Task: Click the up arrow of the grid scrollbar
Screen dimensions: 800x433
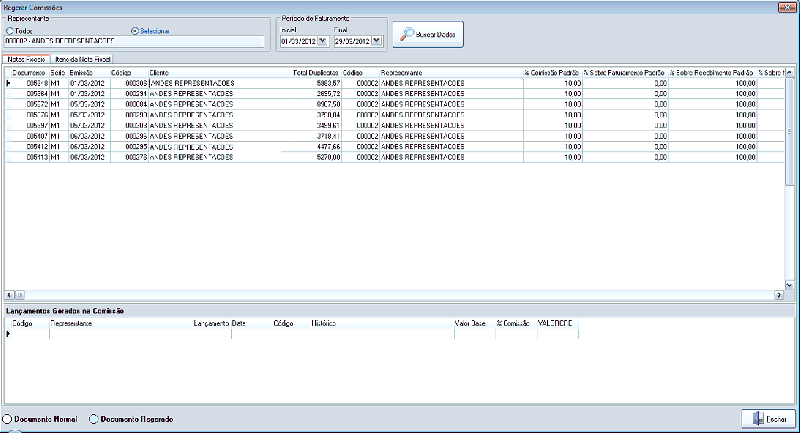Action: point(789,73)
